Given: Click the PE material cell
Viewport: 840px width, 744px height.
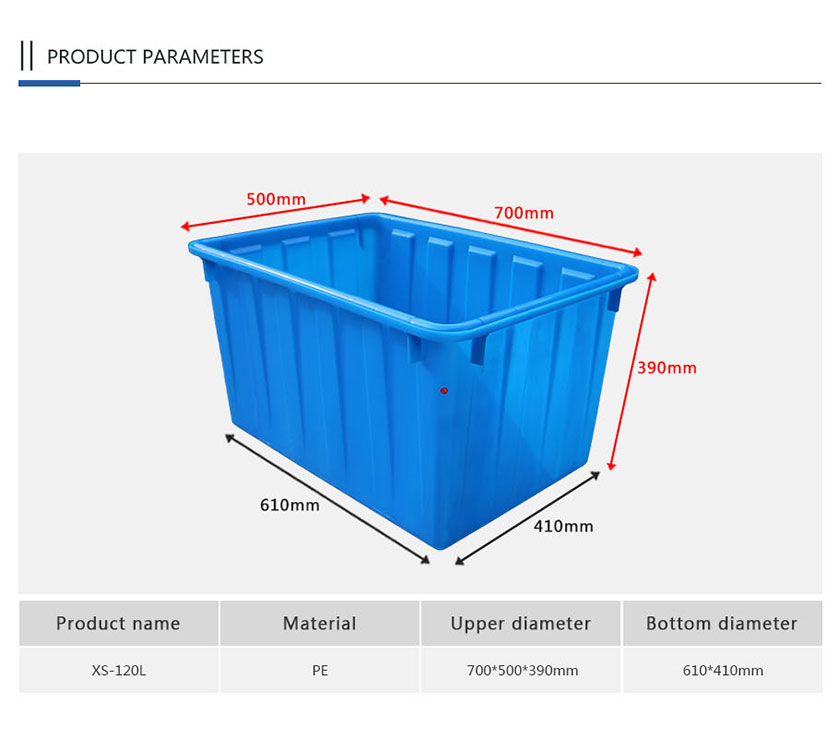Looking at the screenshot, I should (320, 671).
